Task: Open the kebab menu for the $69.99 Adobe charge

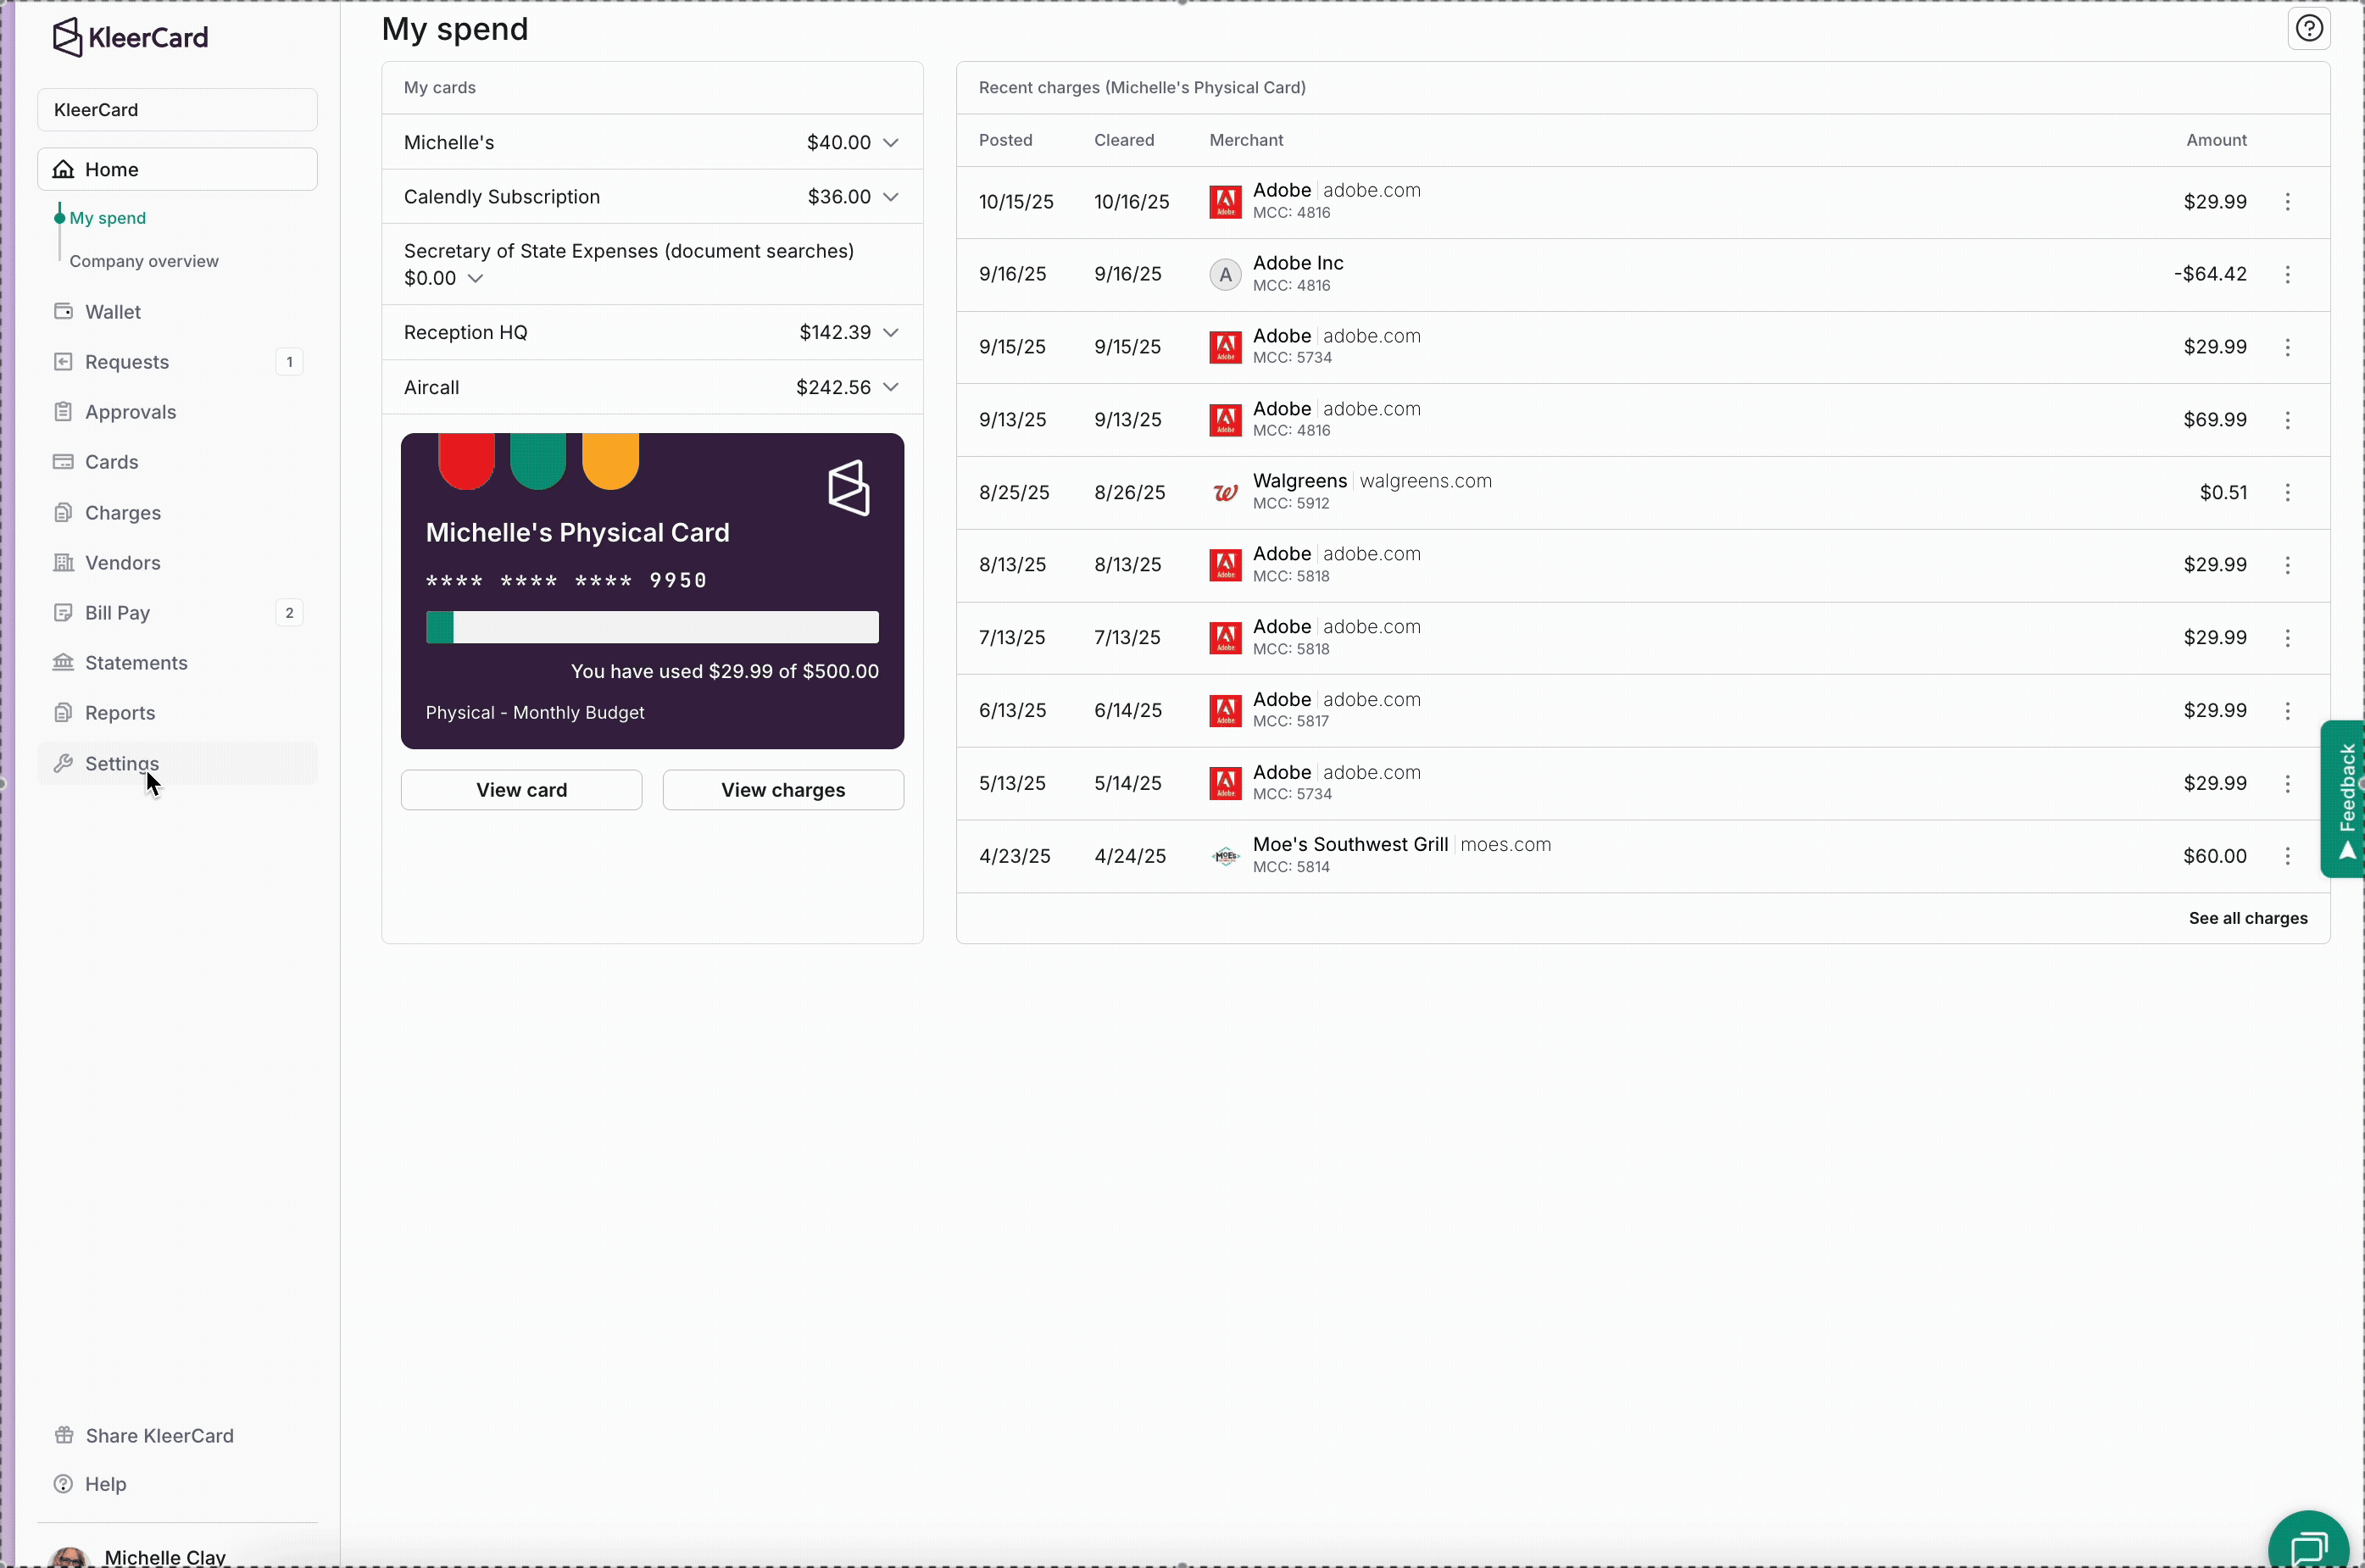Action: point(2289,420)
